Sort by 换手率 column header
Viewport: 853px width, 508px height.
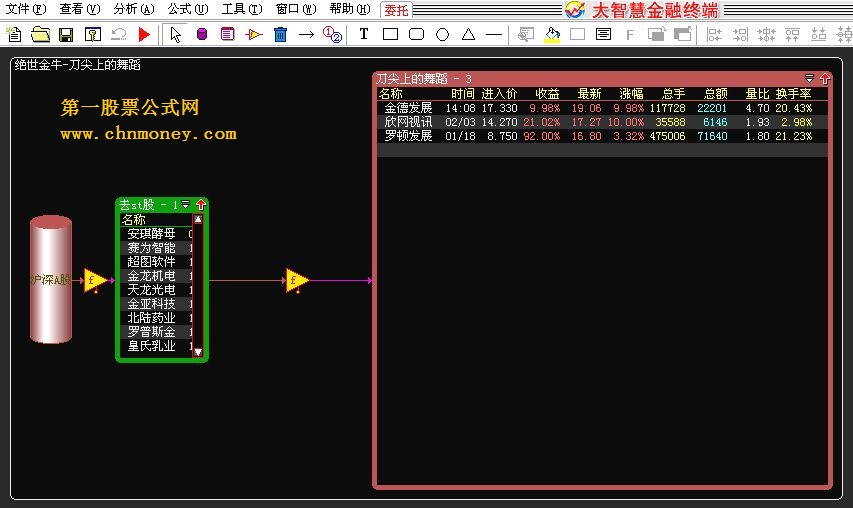pos(793,94)
